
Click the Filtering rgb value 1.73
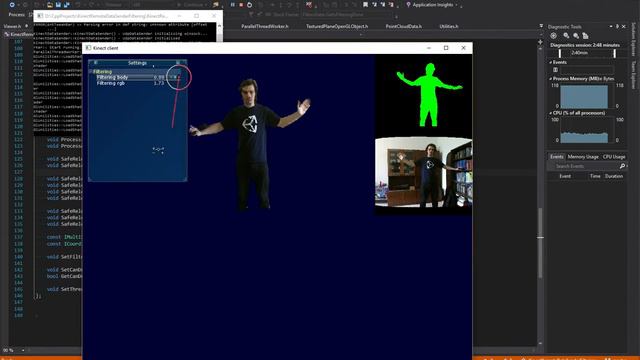point(159,83)
